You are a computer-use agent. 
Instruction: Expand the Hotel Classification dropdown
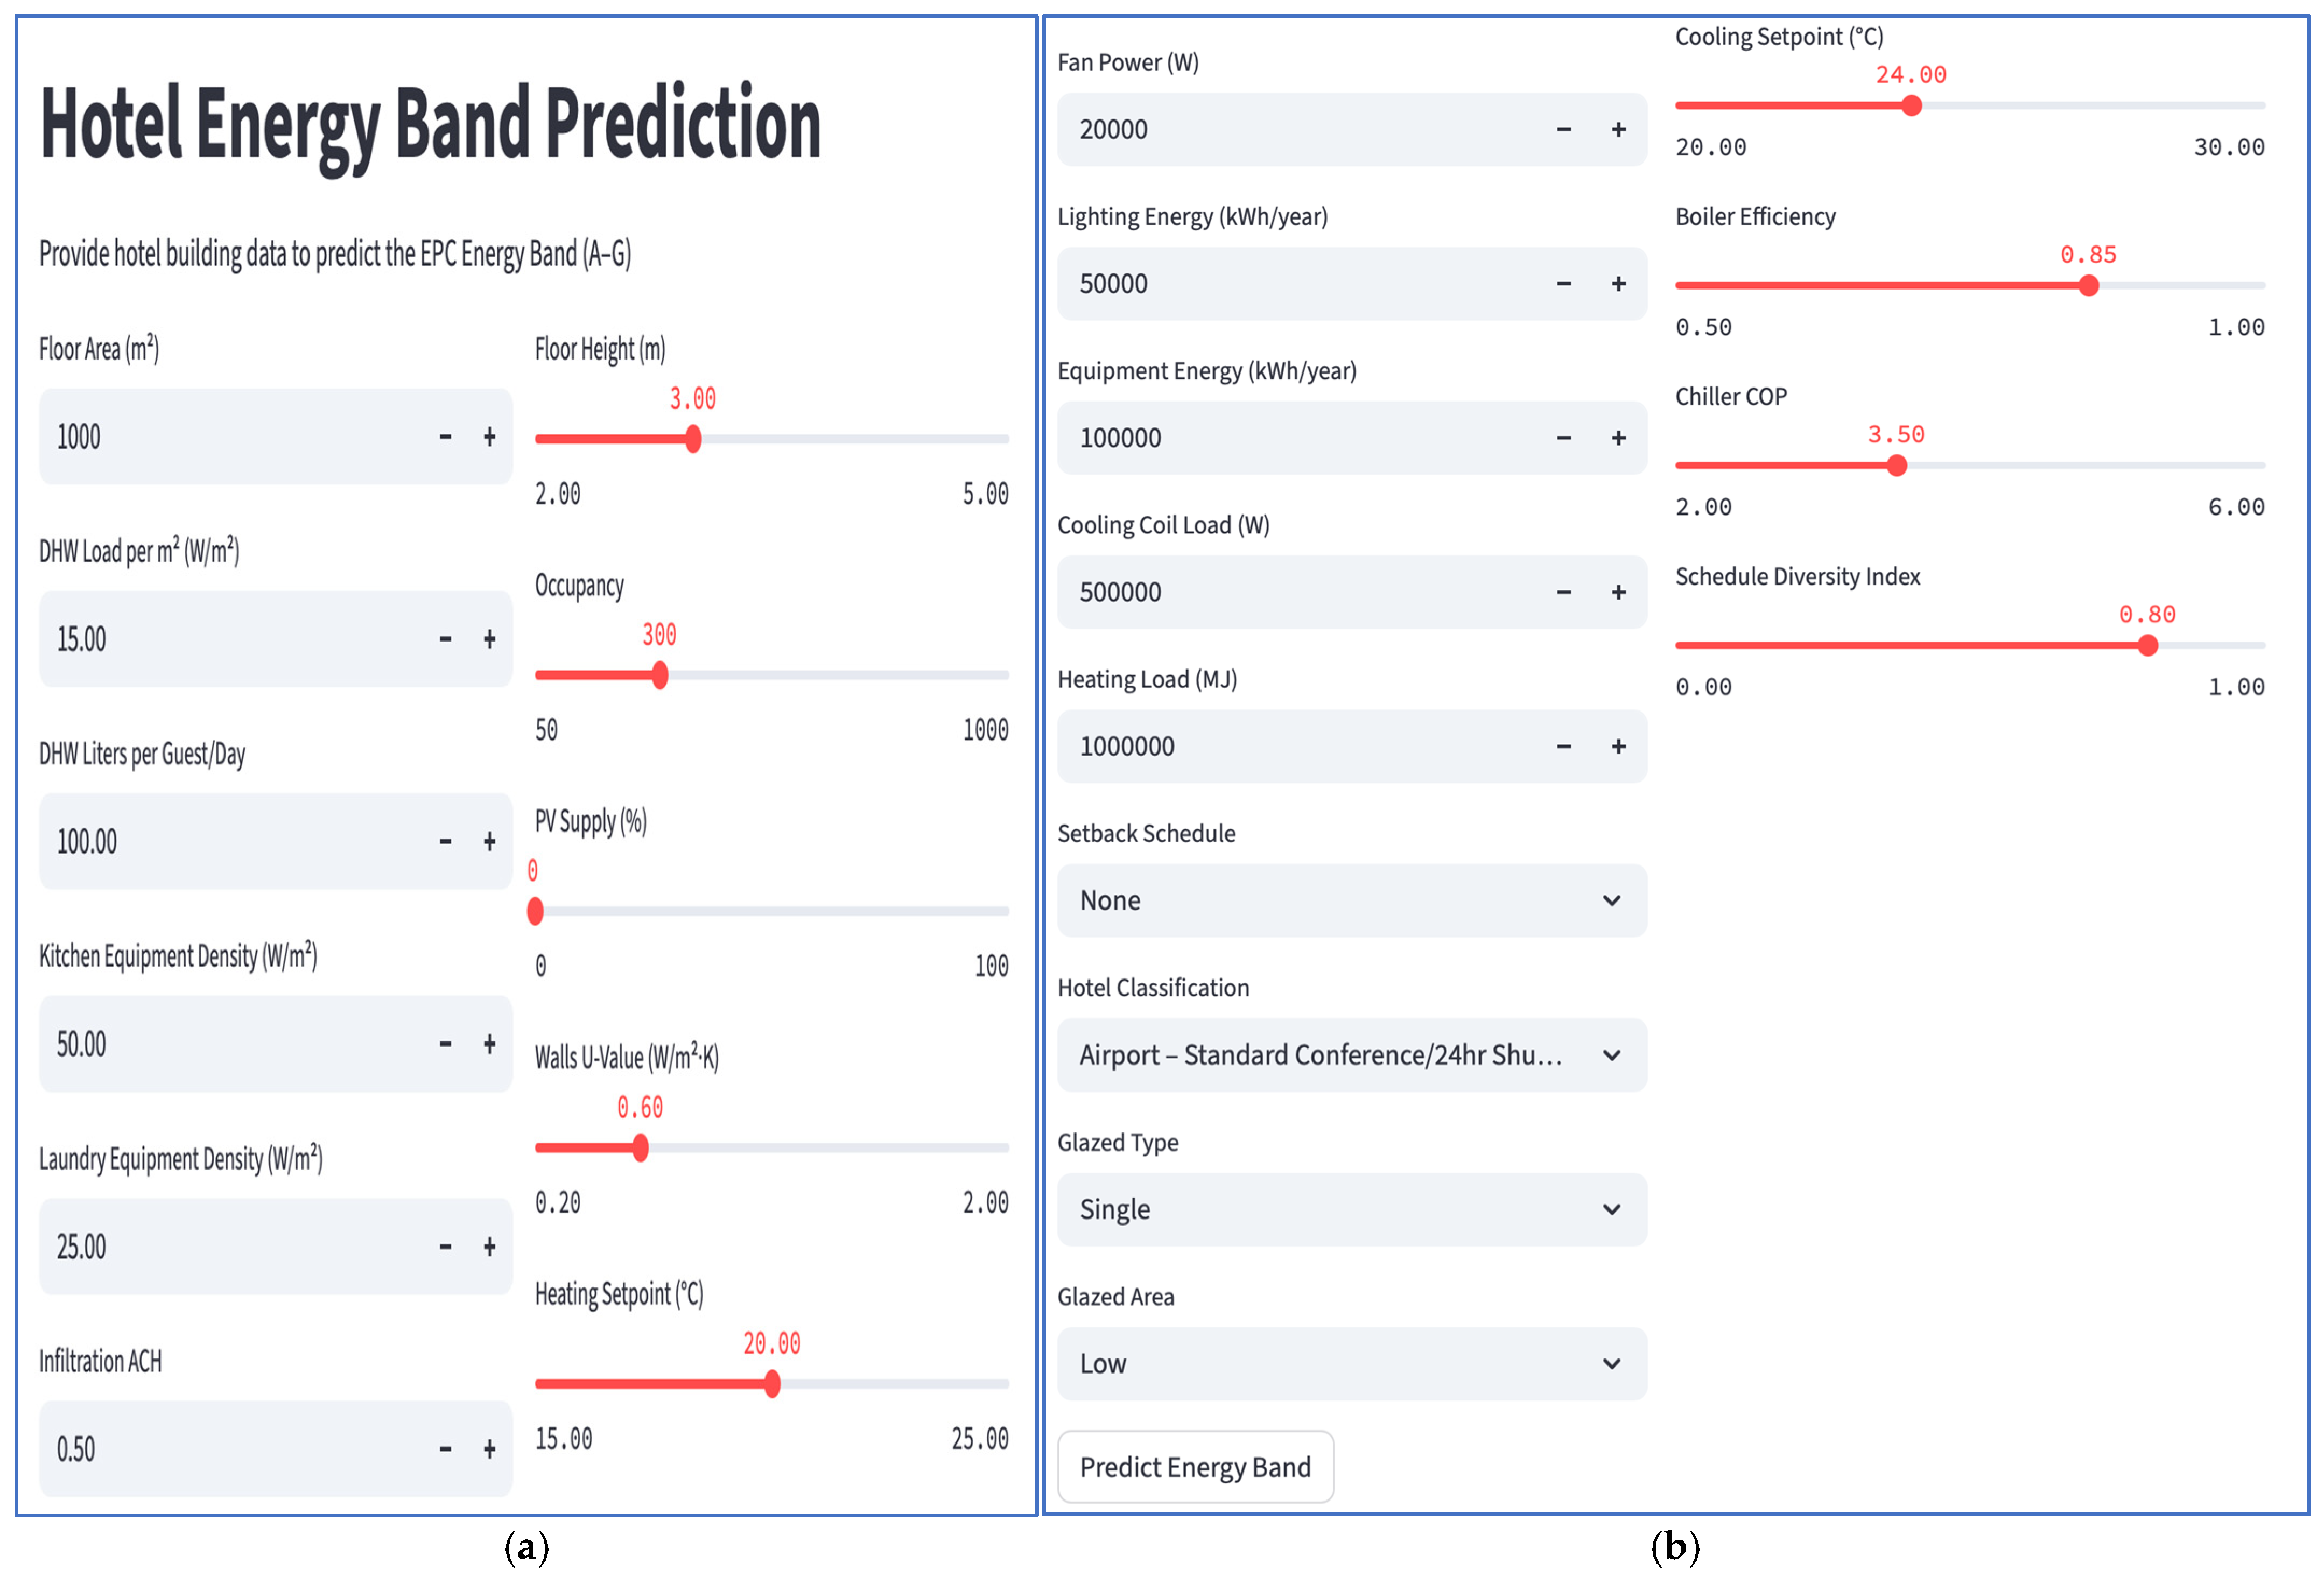1351,1055
